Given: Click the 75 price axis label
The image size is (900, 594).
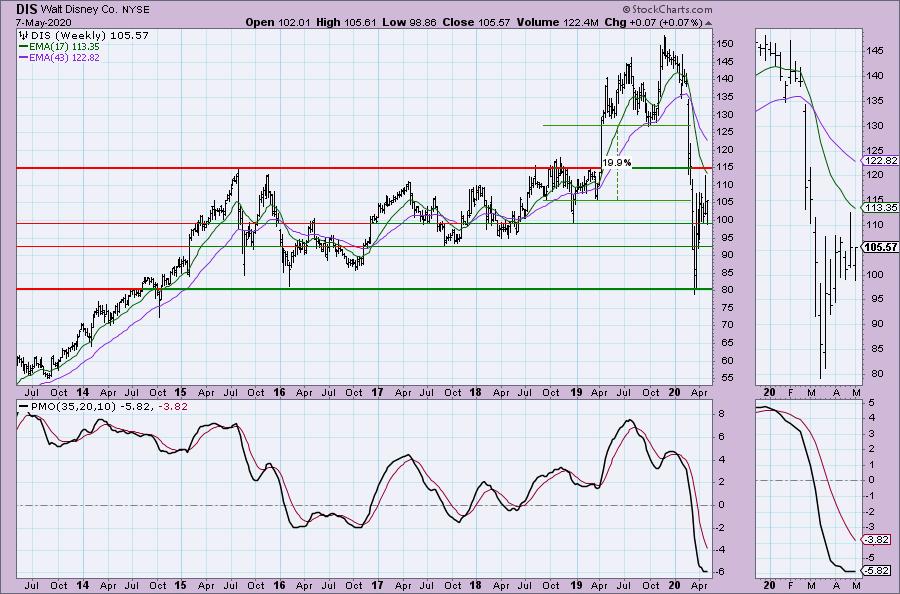Looking at the screenshot, I should pos(727,308).
